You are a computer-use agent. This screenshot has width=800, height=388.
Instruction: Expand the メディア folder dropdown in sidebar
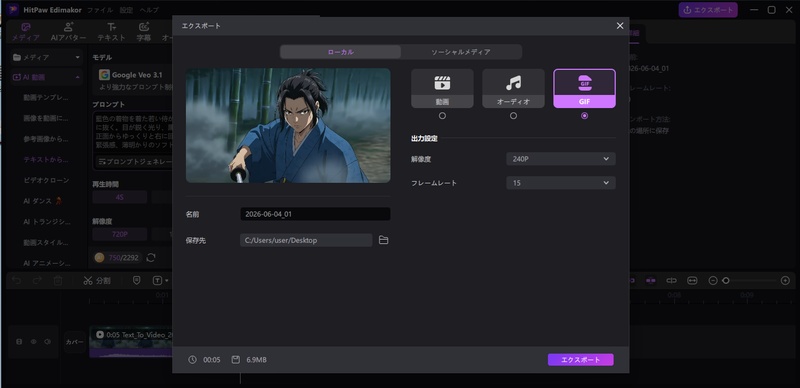(78, 58)
